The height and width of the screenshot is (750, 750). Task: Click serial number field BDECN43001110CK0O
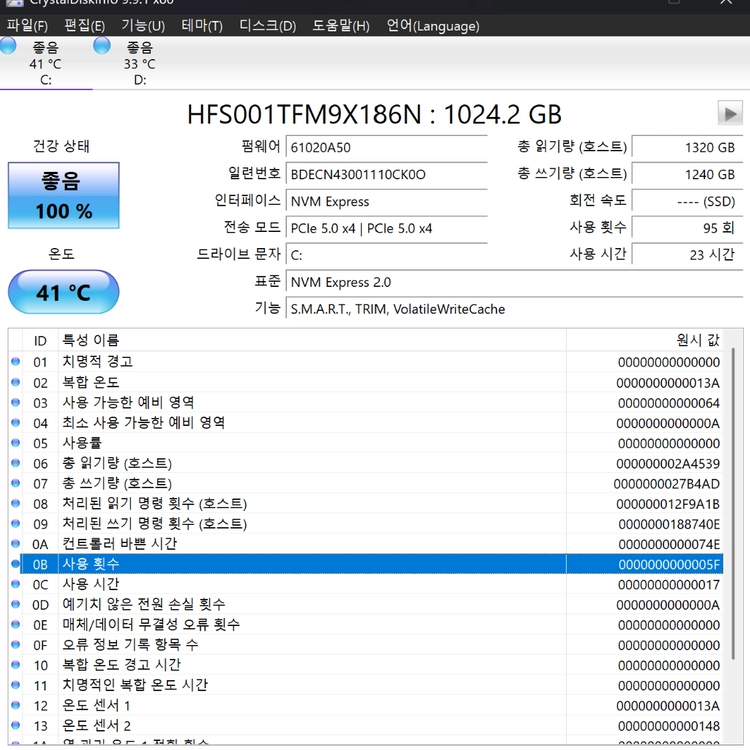386,174
